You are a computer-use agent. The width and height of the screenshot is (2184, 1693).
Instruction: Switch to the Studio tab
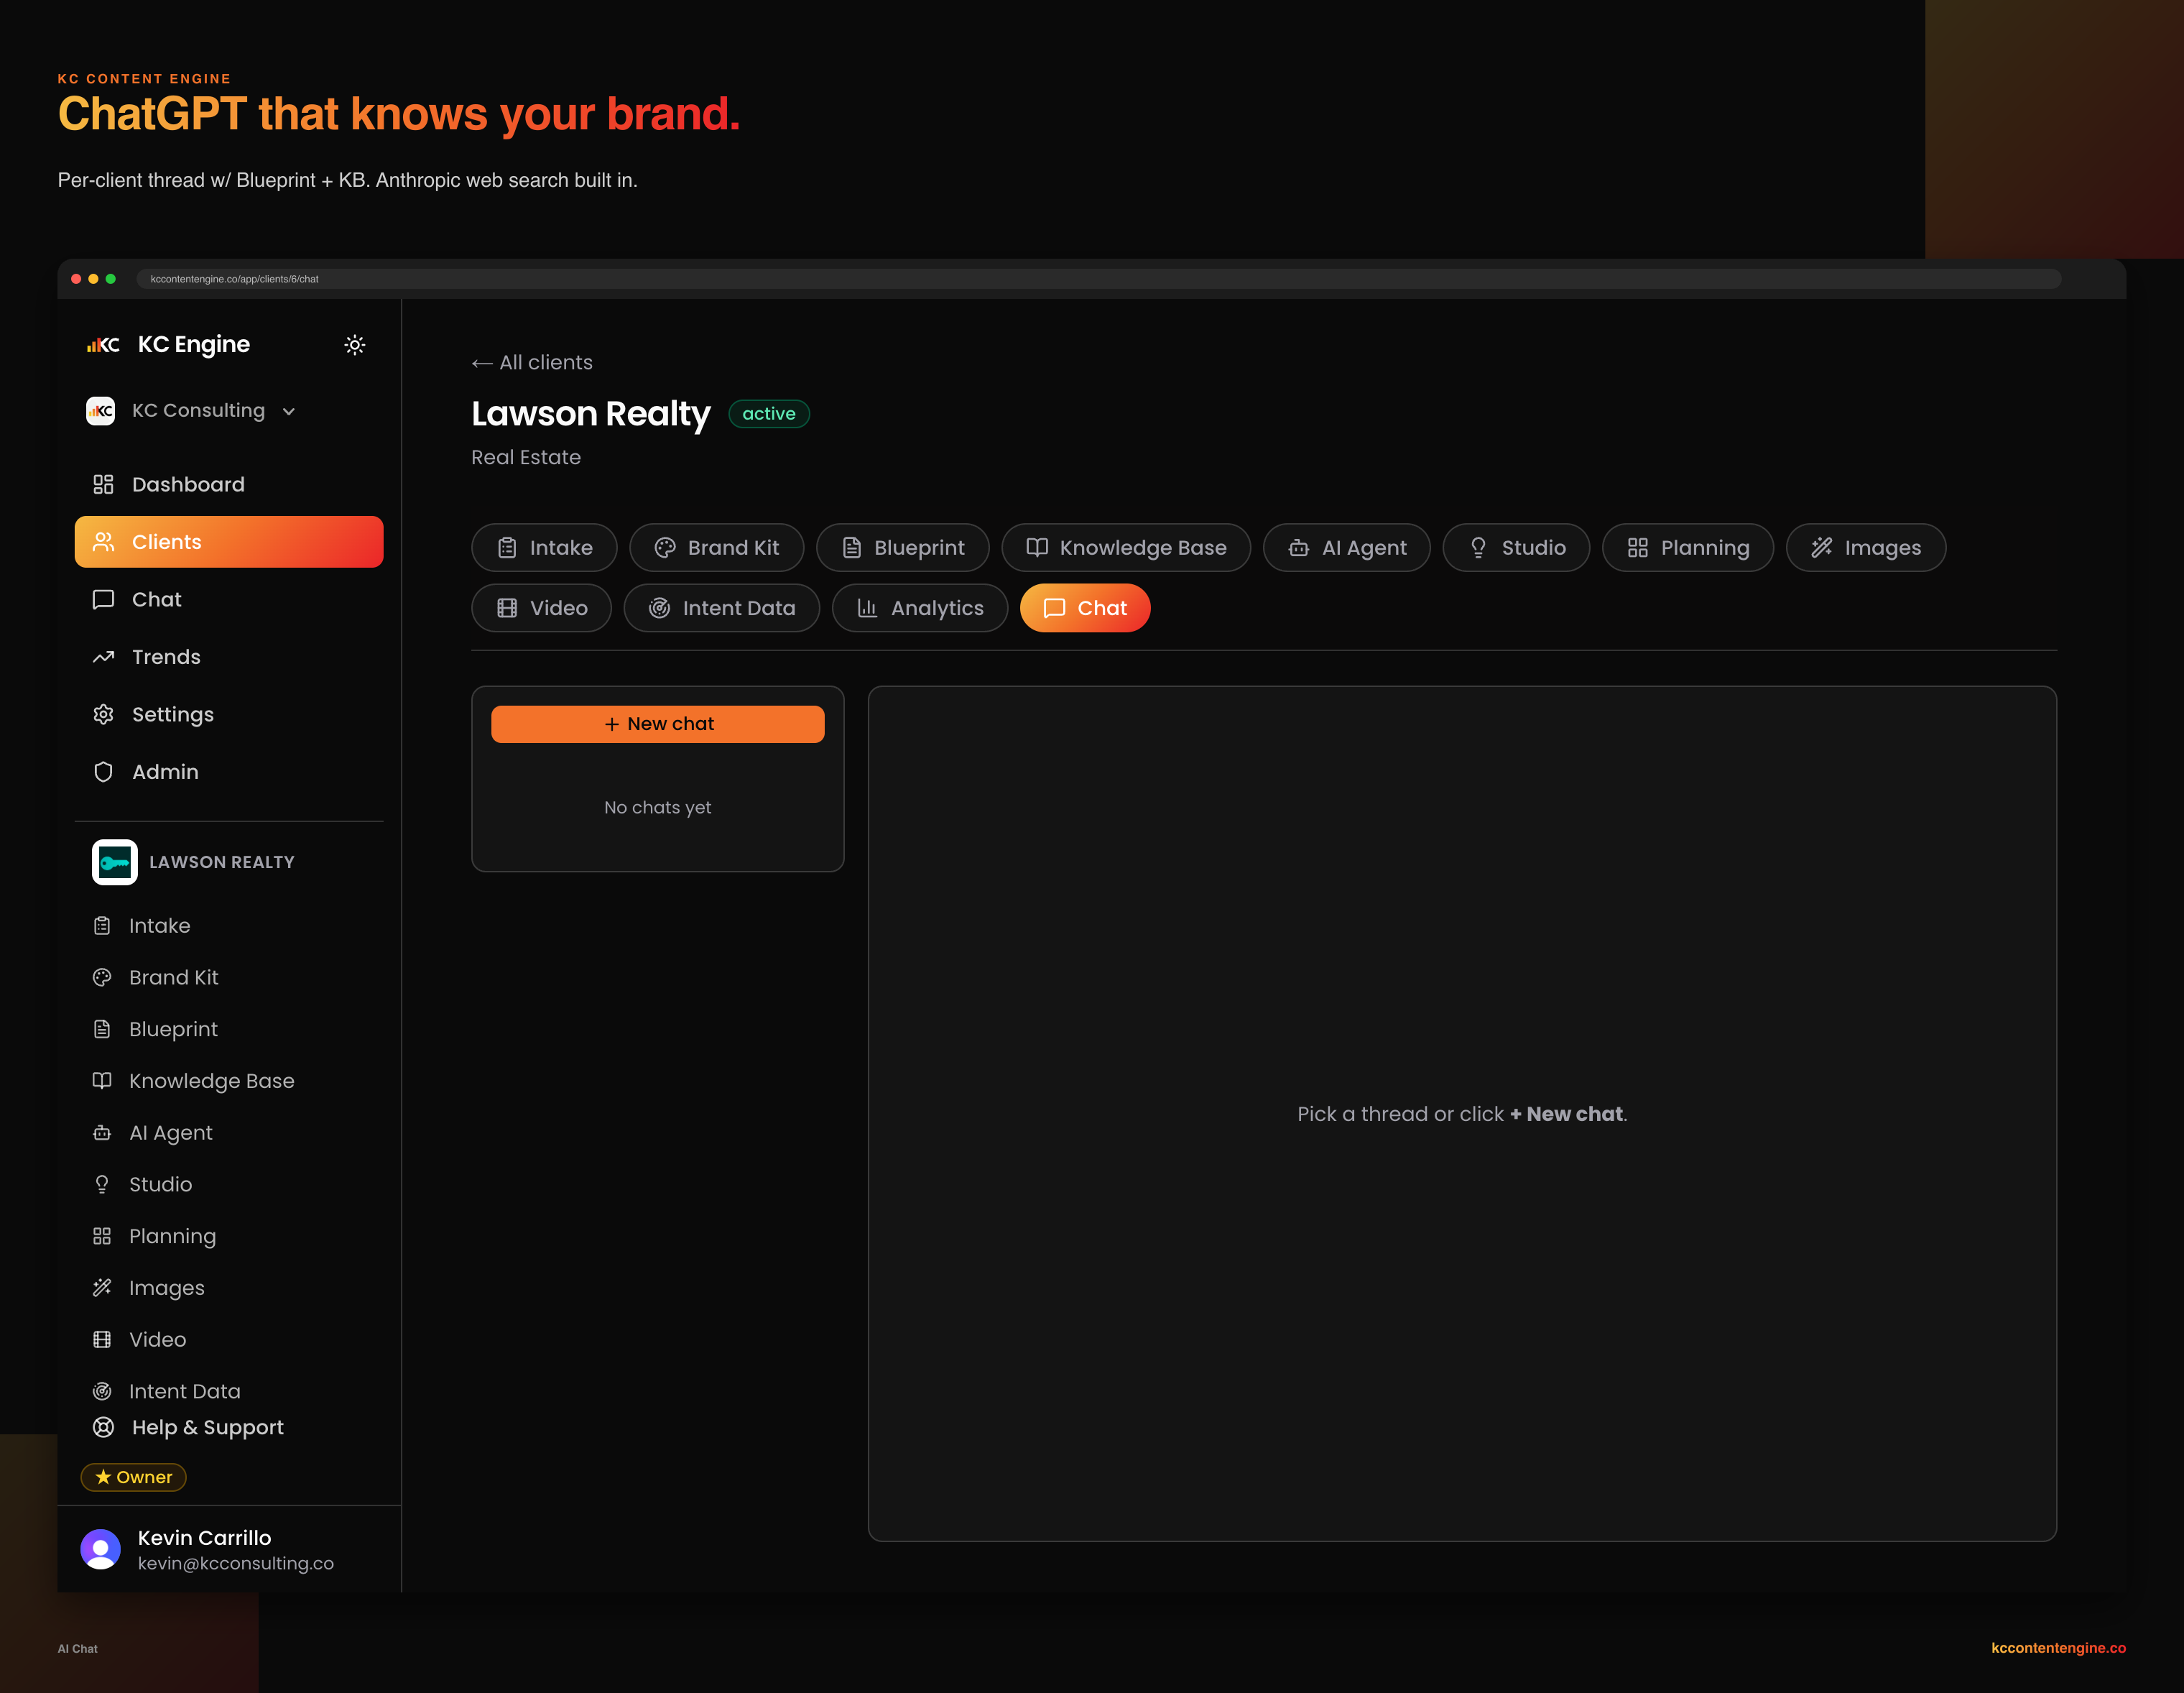pyautogui.click(x=1516, y=548)
